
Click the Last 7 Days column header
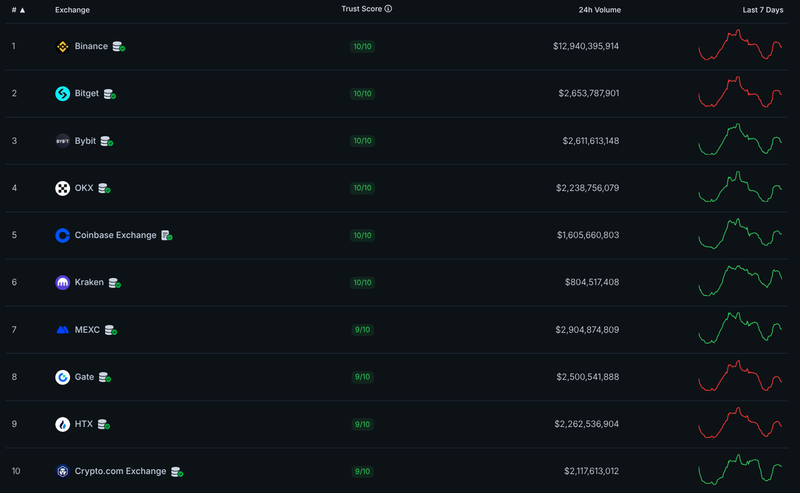pyautogui.click(x=763, y=10)
